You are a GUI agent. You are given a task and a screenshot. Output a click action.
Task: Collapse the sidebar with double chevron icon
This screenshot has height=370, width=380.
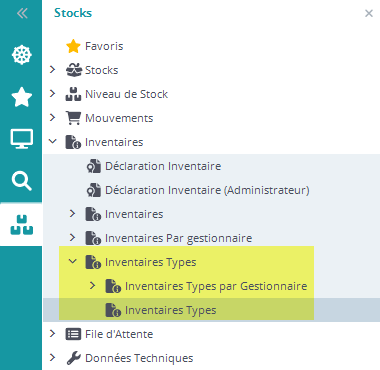coord(22,13)
